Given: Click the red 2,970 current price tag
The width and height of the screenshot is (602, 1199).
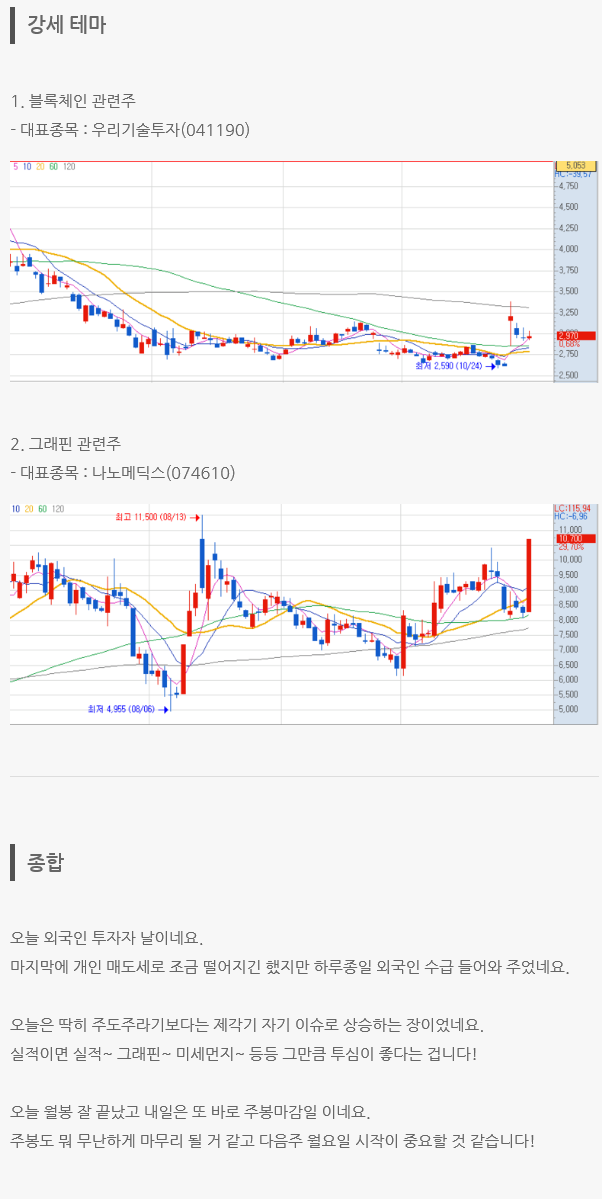Looking at the screenshot, I should 575,337.
